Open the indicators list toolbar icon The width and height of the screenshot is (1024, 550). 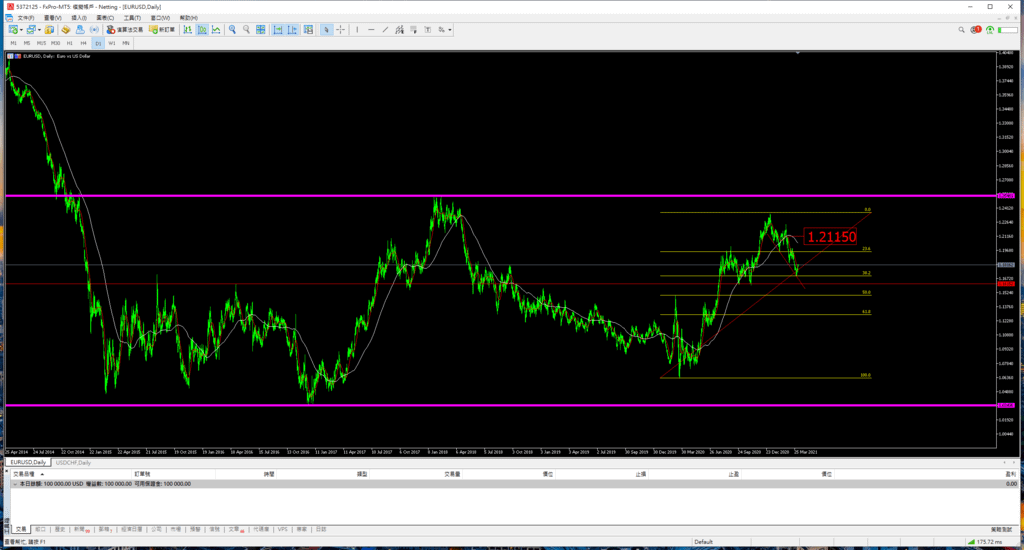[308, 29]
